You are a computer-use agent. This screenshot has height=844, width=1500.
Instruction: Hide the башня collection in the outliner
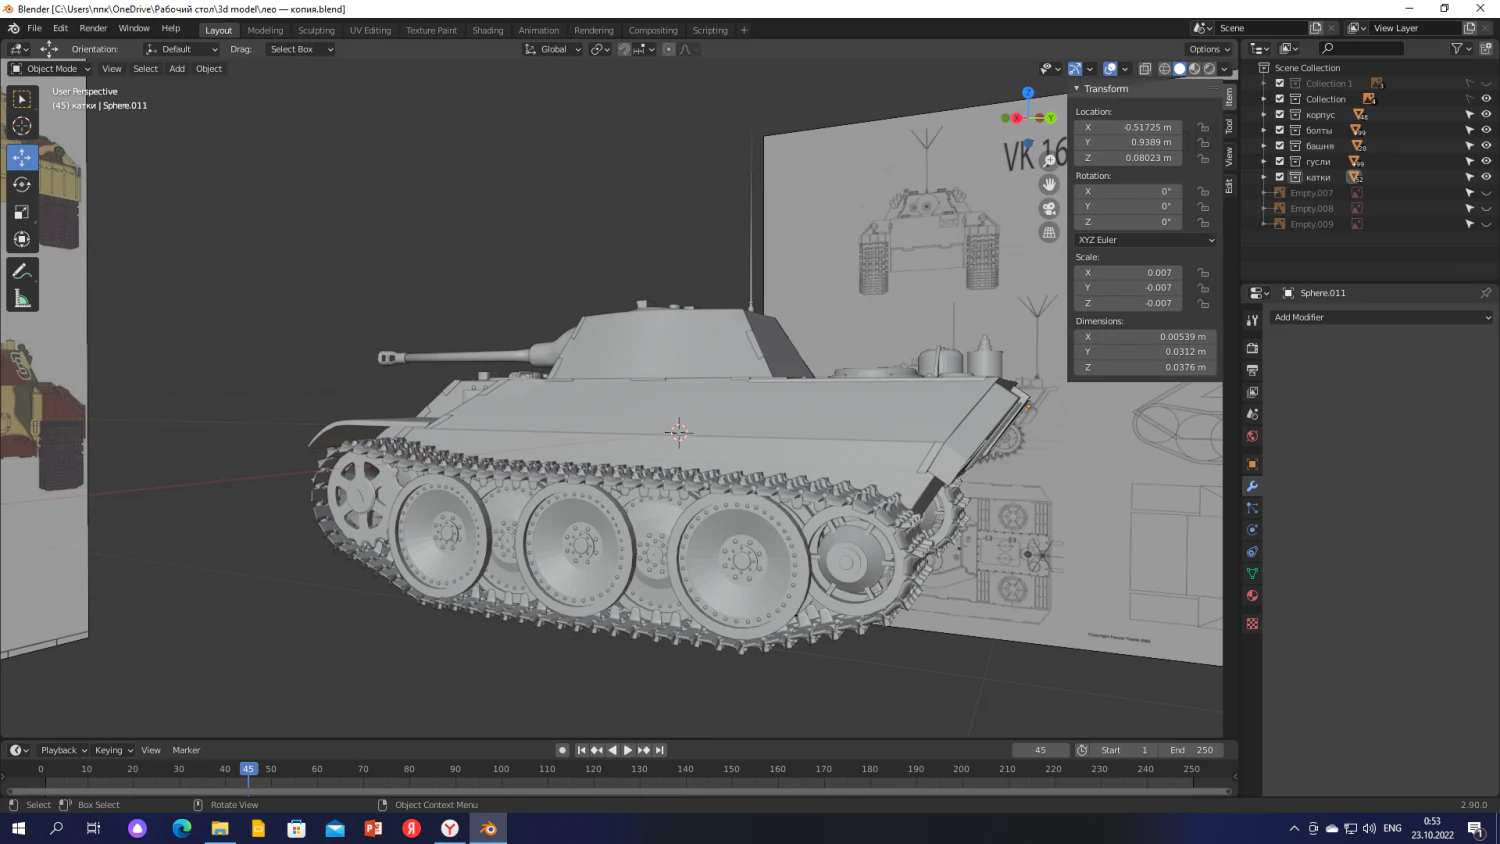(x=1486, y=146)
